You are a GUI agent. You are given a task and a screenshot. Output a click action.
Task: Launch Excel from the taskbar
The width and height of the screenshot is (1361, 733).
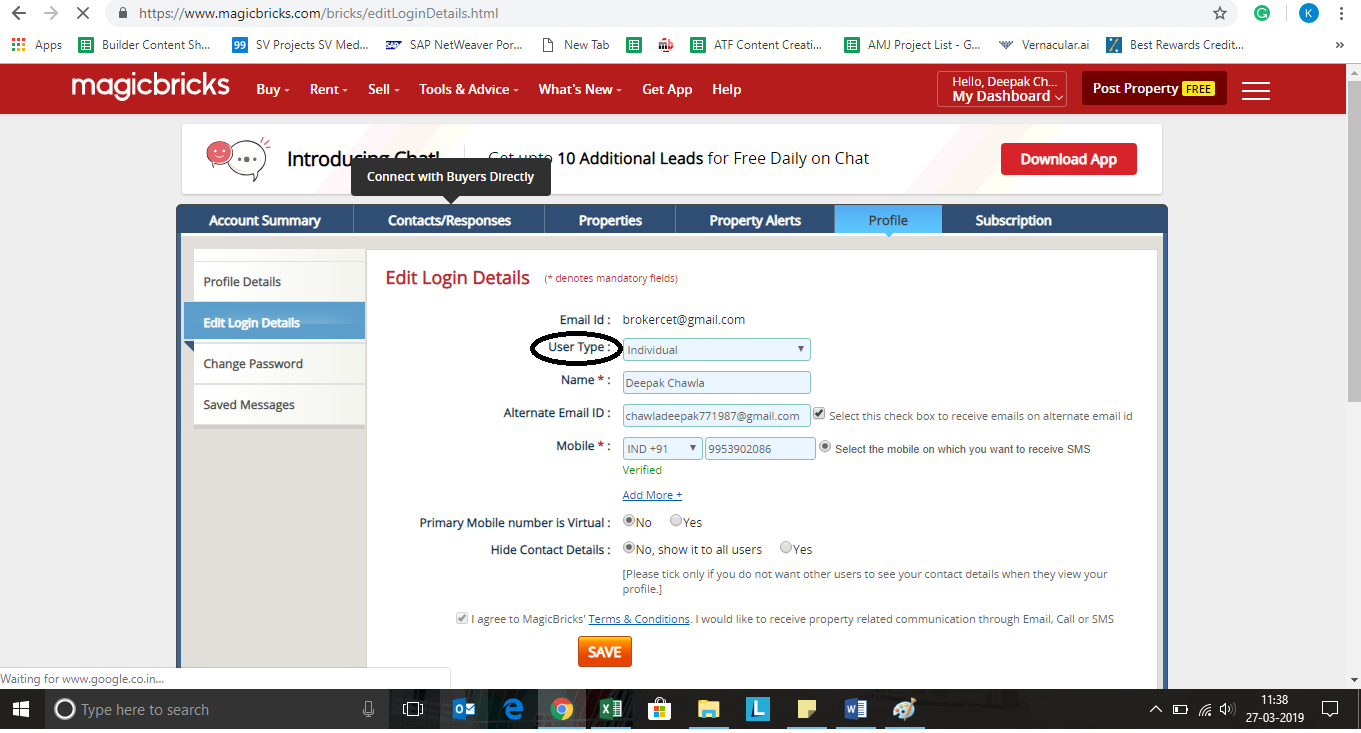point(610,709)
